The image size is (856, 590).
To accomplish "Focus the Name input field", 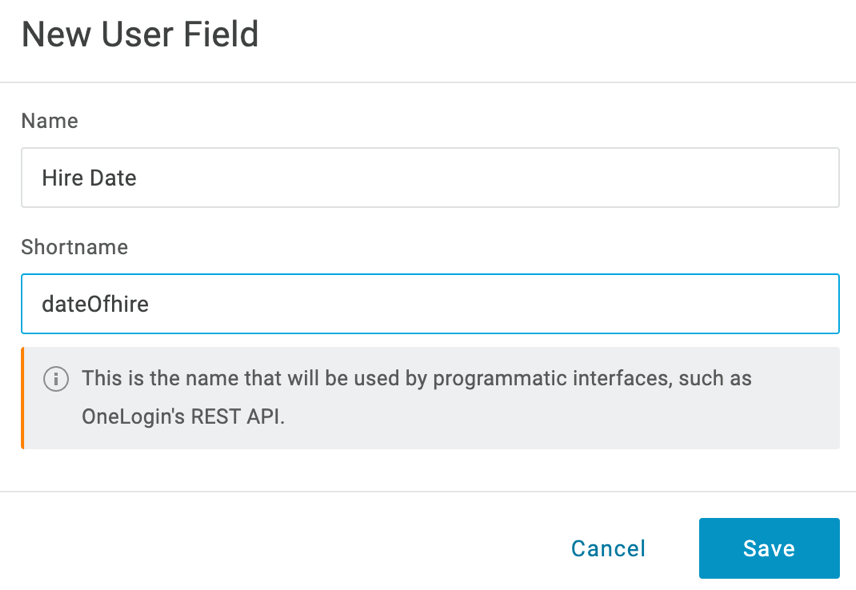I will pos(430,177).
